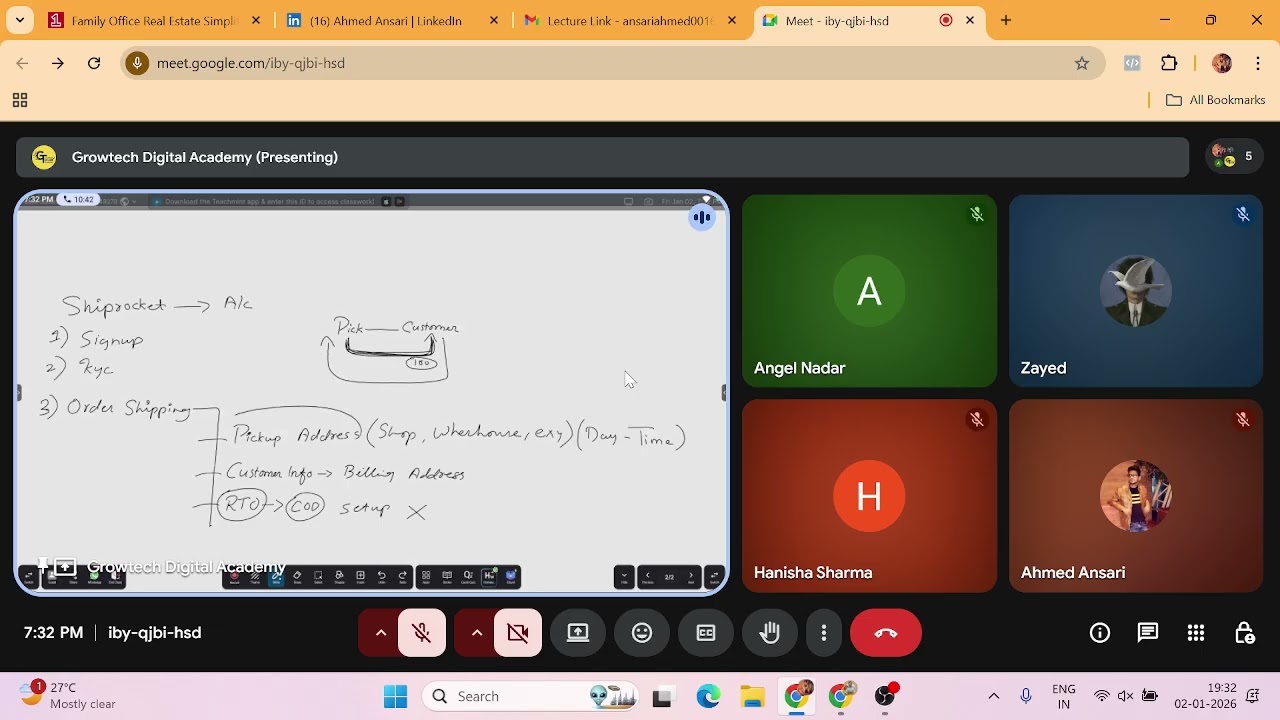The width and height of the screenshot is (1280, 720).
Task: Open meeting details info icon
Action: coord(1100,633)
